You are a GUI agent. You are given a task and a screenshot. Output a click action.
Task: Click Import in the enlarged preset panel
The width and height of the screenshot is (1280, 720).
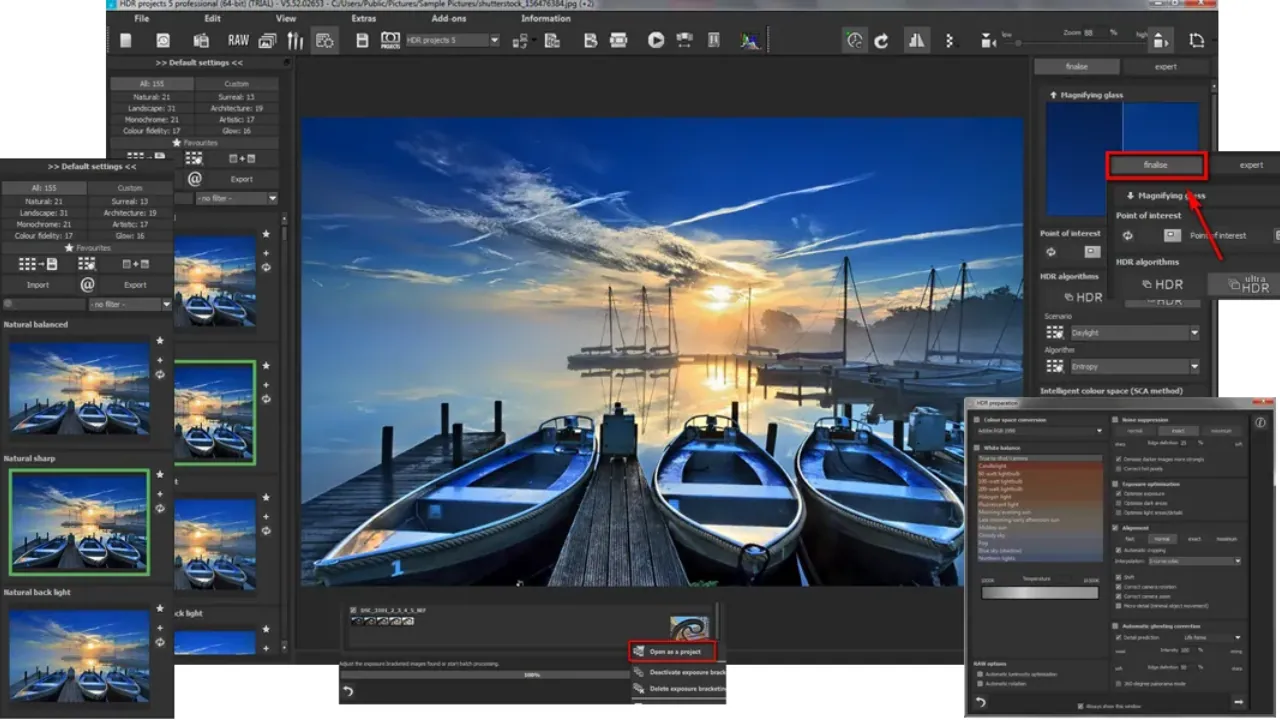tap(38, 285)
